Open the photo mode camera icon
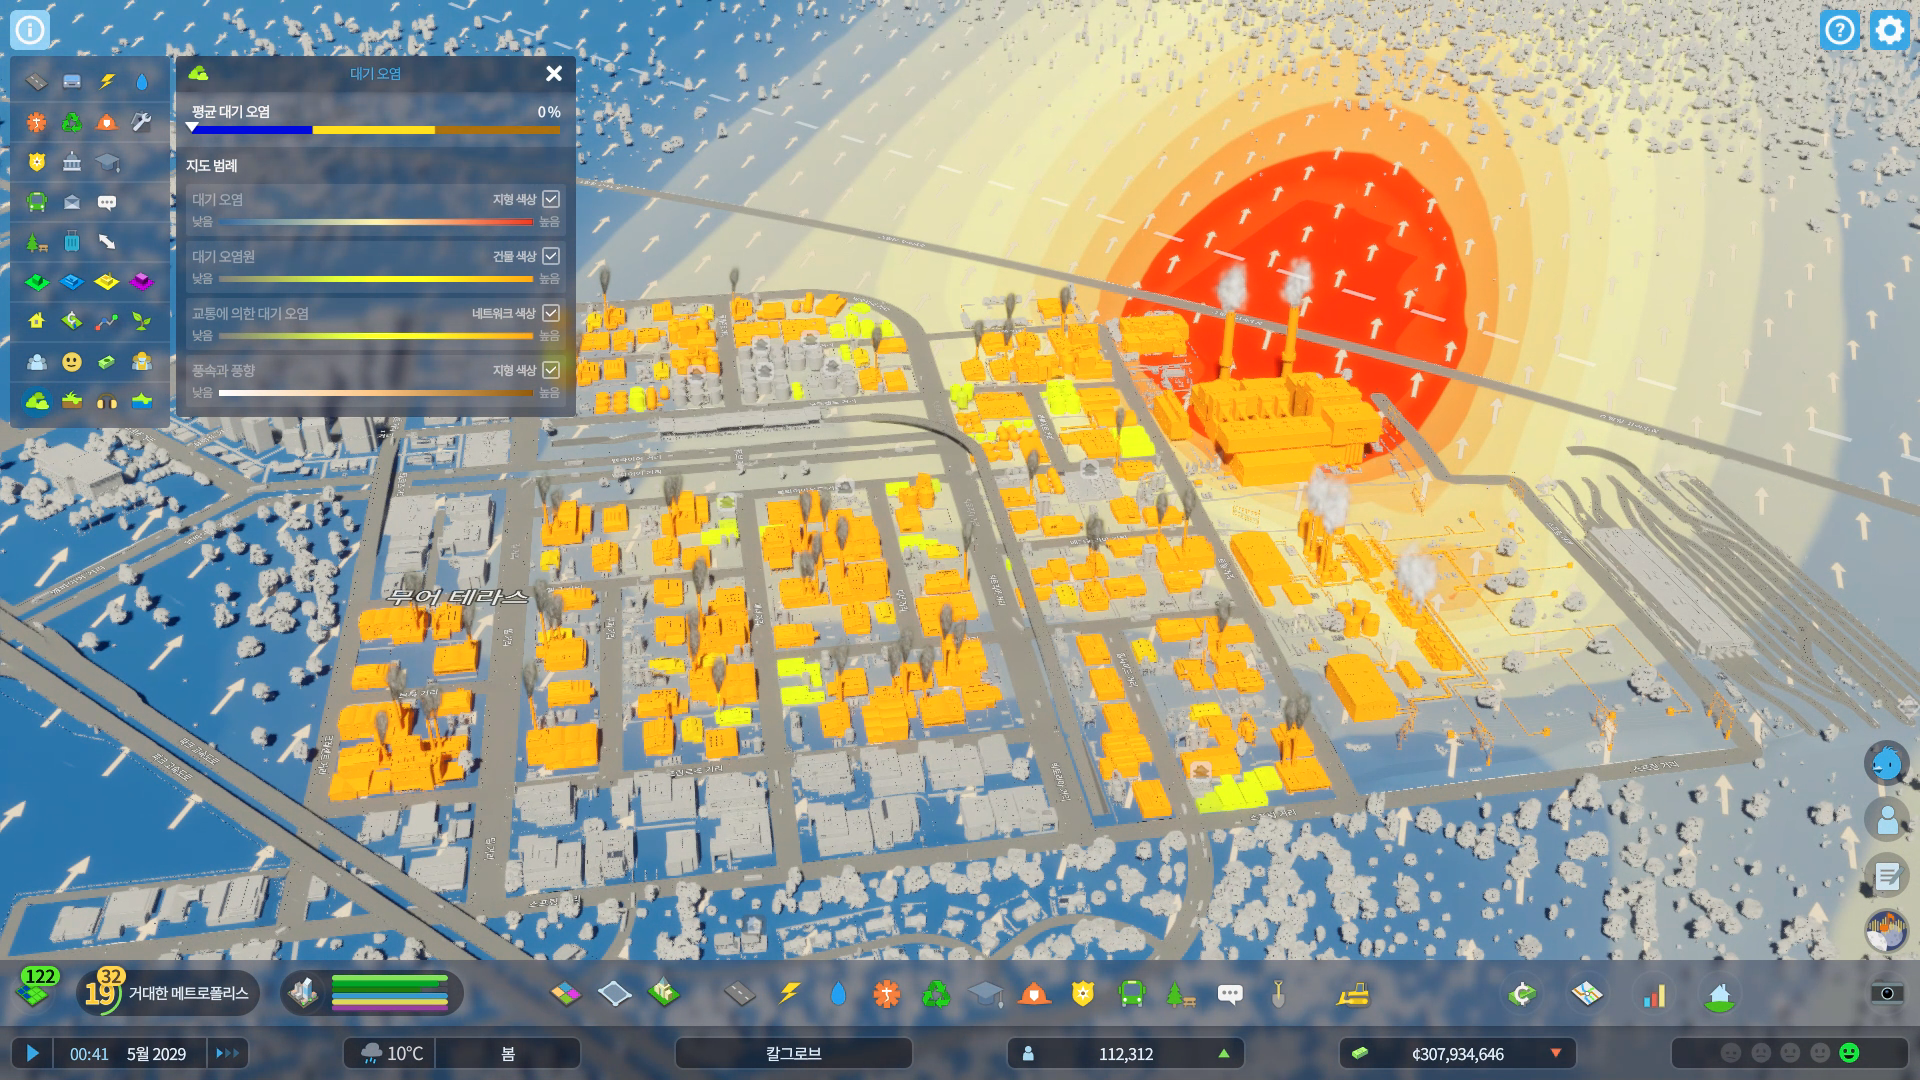The image size is (1920, 1080). (1887, 993)
